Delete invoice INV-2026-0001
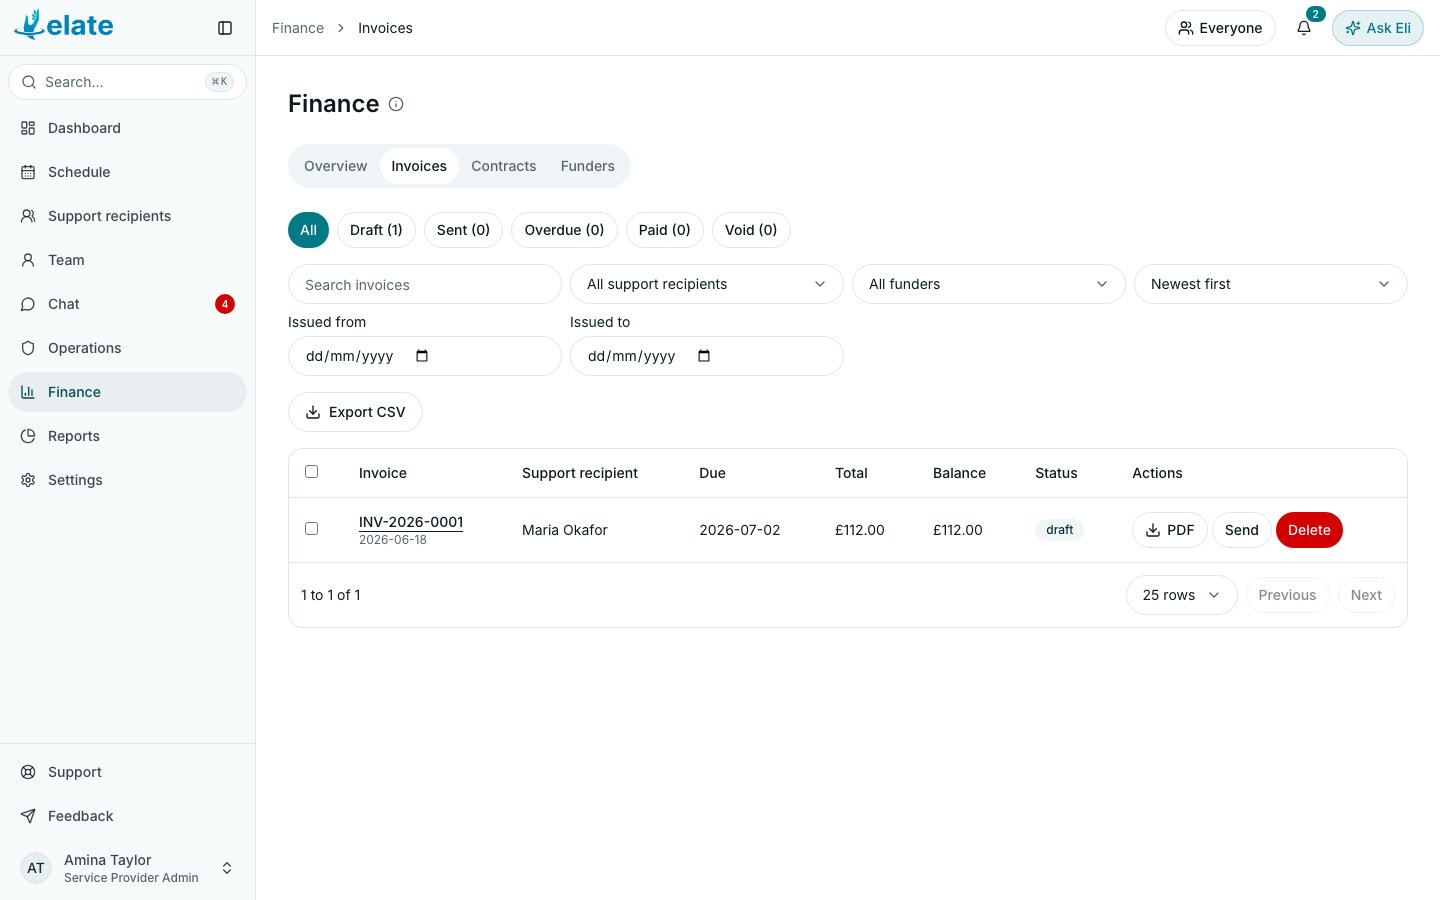 pyautogui.click(x=1309, y=530)
